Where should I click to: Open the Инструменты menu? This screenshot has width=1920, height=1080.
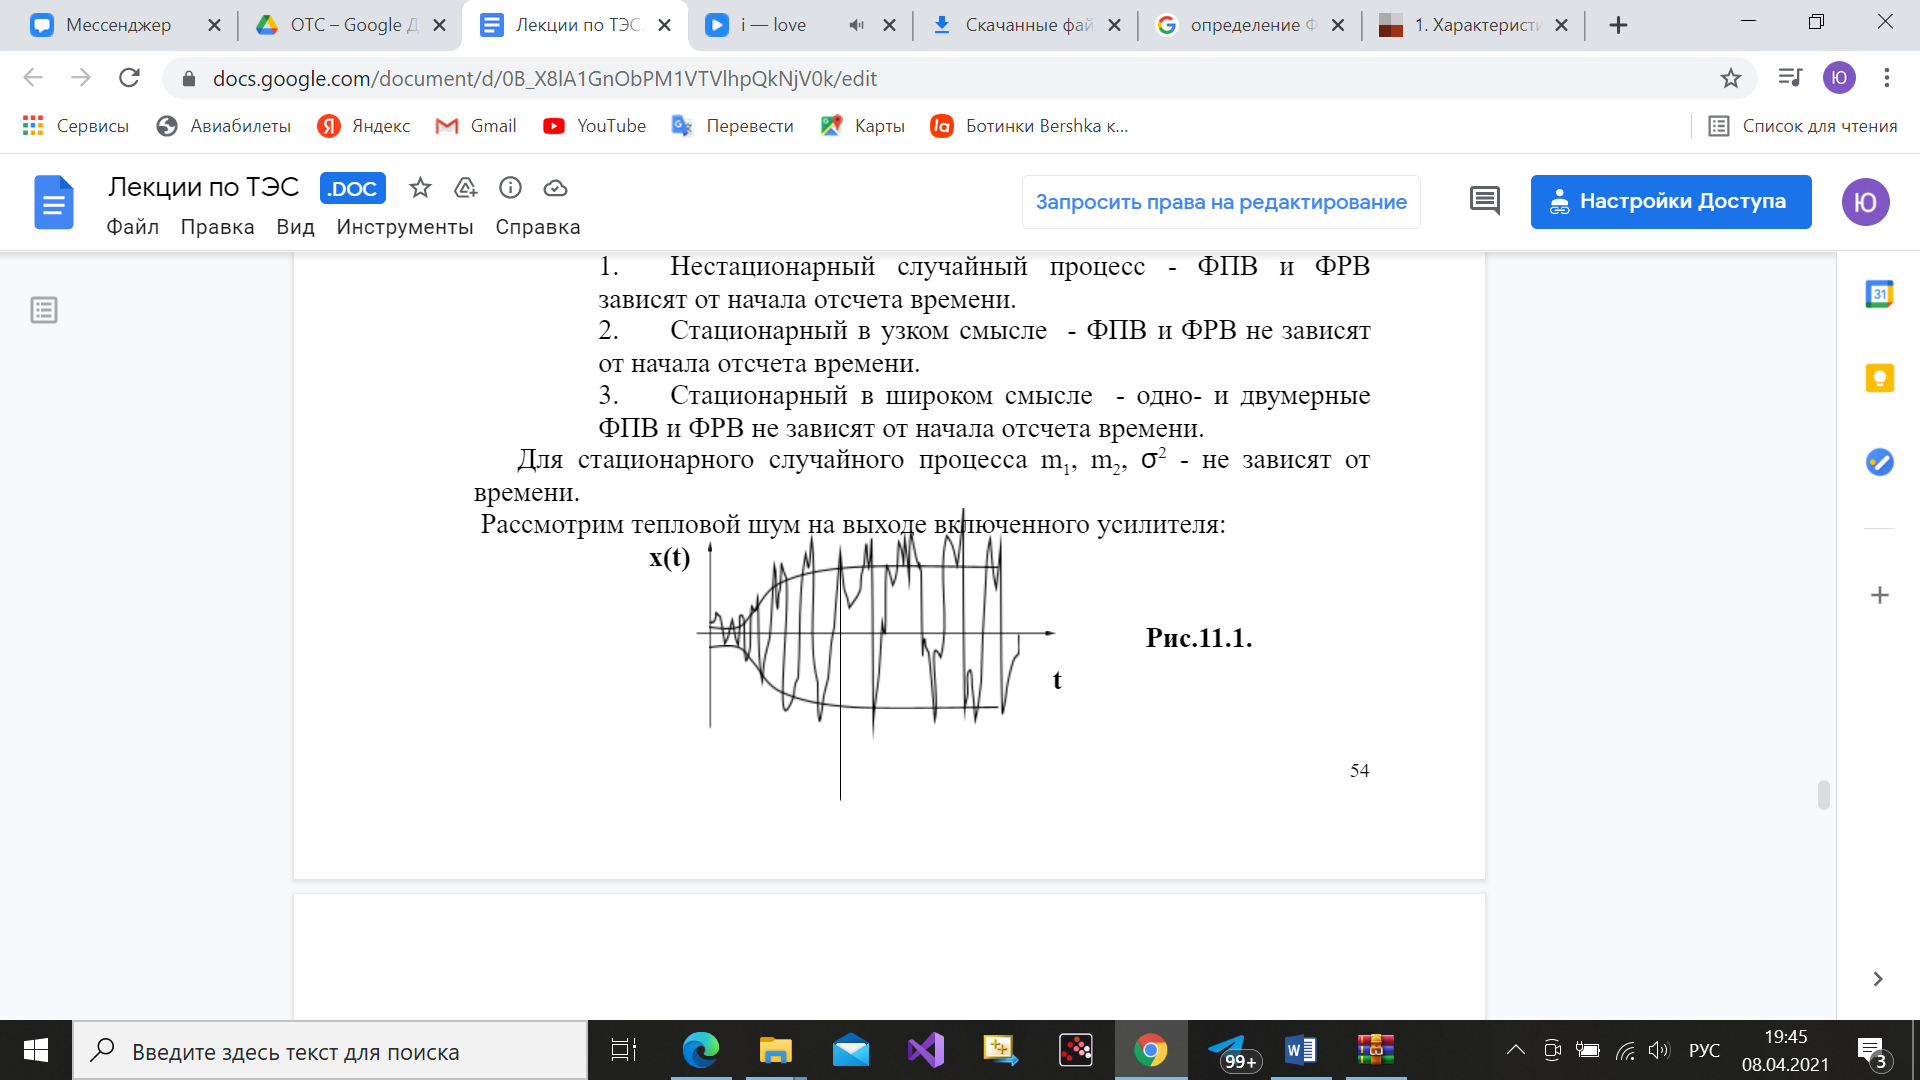[x=405, y=227]
